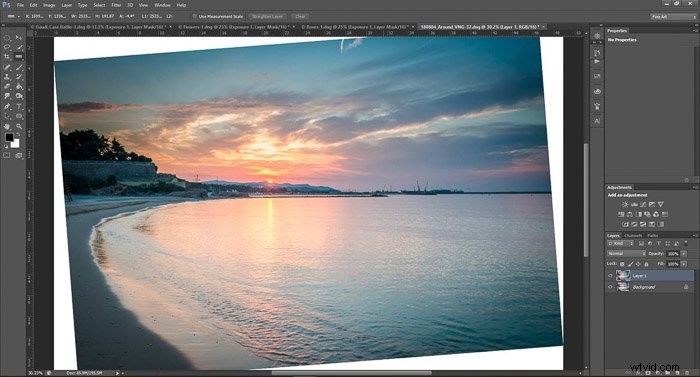Turn layer filtering switch on or off
700x377 pixels.
click(x=686, y=244)
